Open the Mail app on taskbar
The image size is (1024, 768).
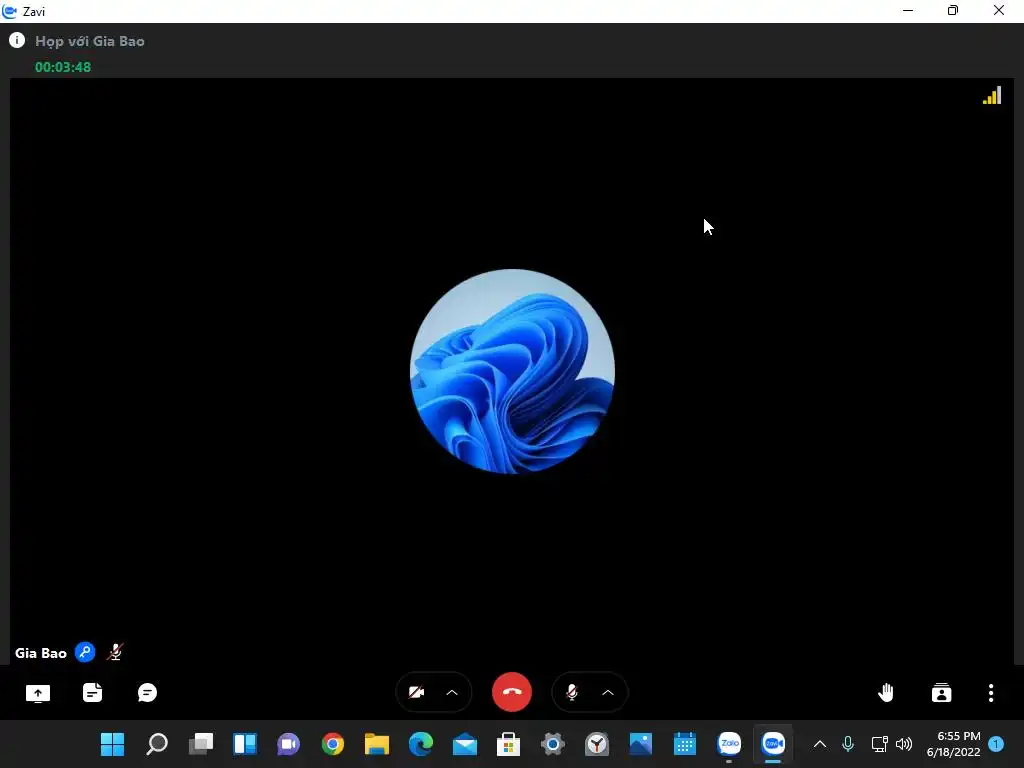[465, 744]
